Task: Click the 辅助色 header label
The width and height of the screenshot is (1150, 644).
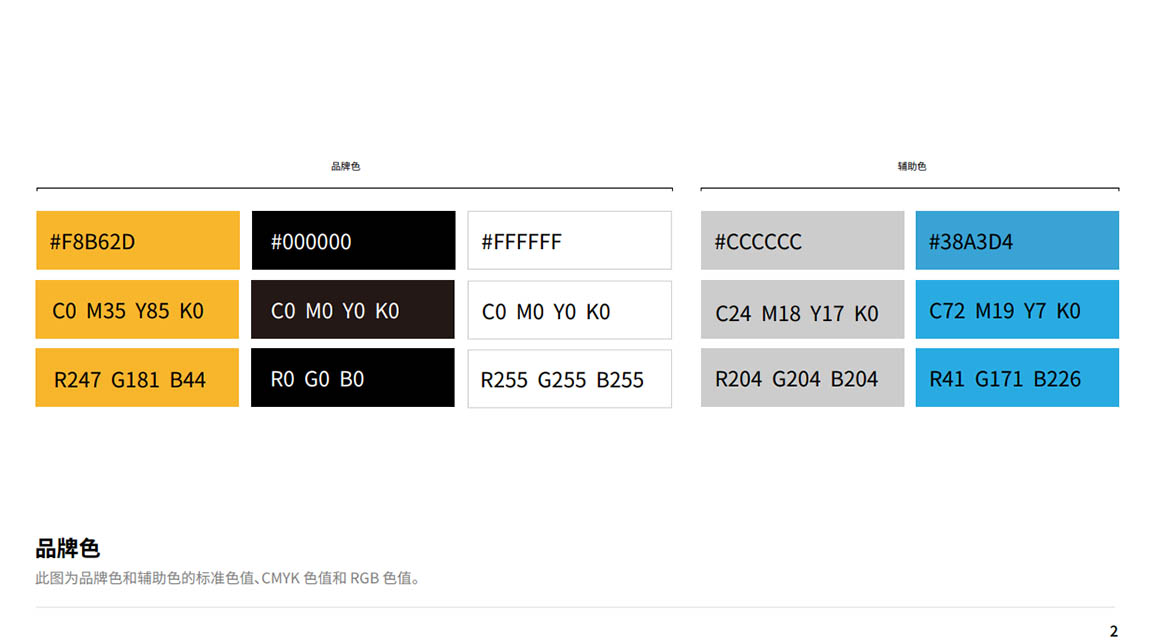Action: coord(912,167)
